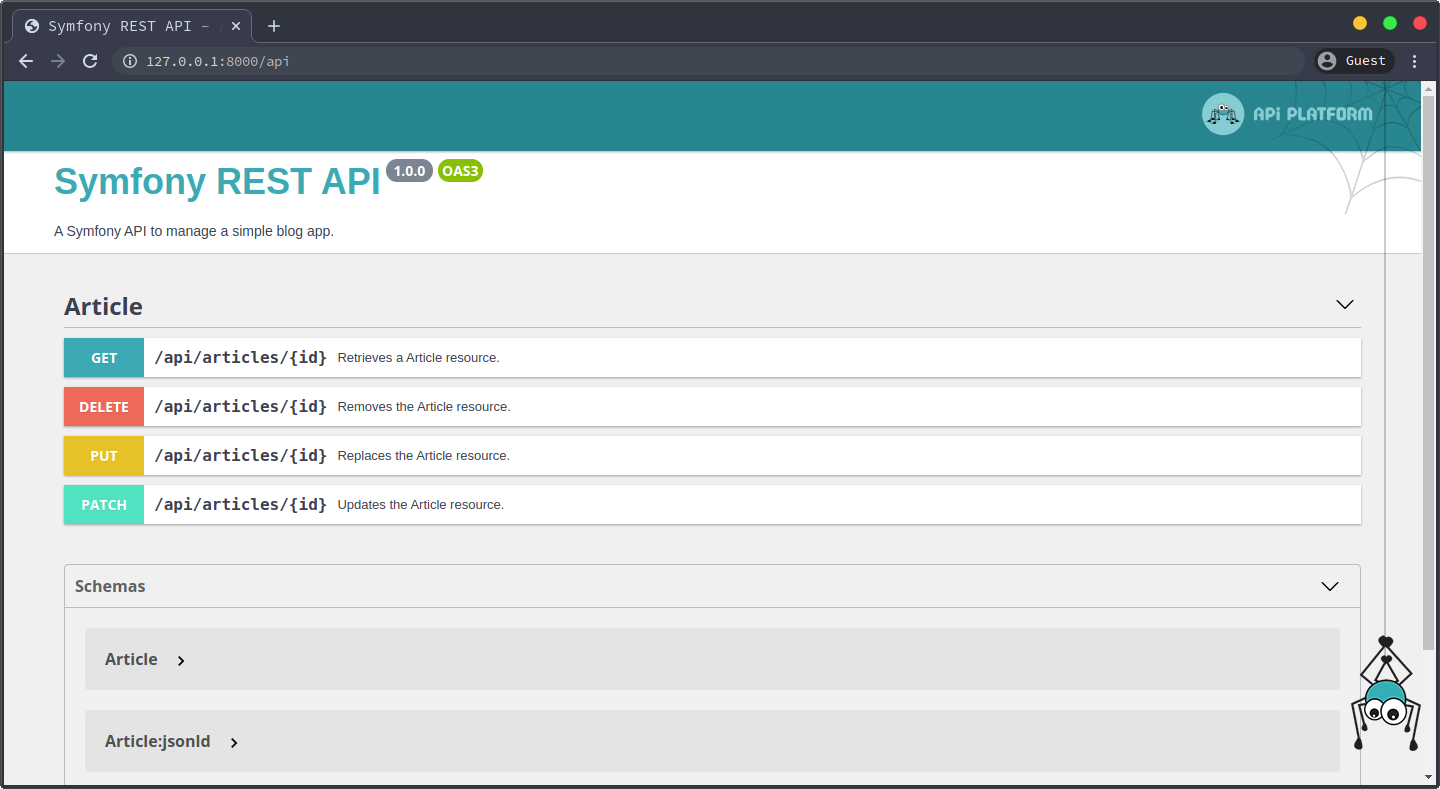Click the browser forward arrow
Screen dimensions: 1440x789
[x=58, y=61]
